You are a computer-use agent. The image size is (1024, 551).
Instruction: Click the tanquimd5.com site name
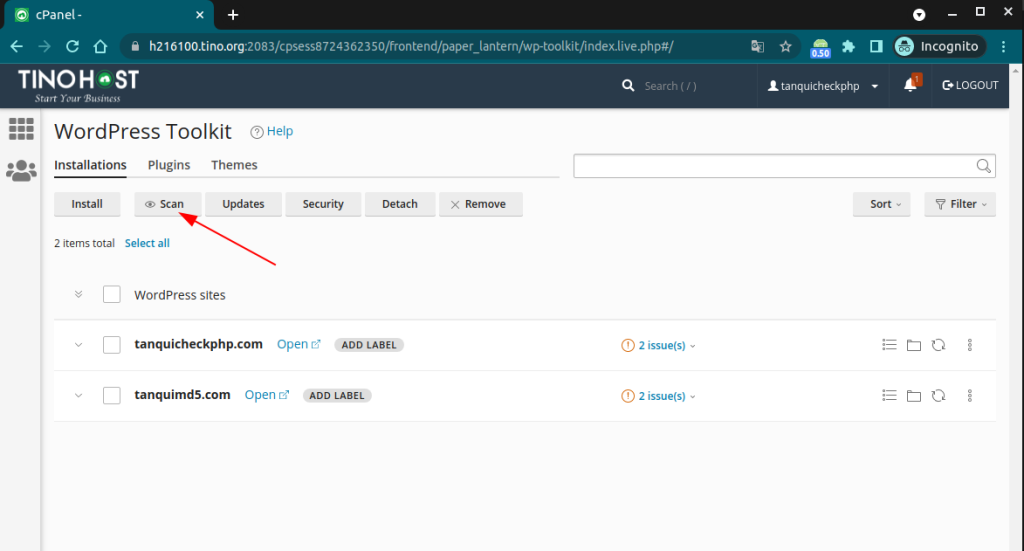coord(182,395)
